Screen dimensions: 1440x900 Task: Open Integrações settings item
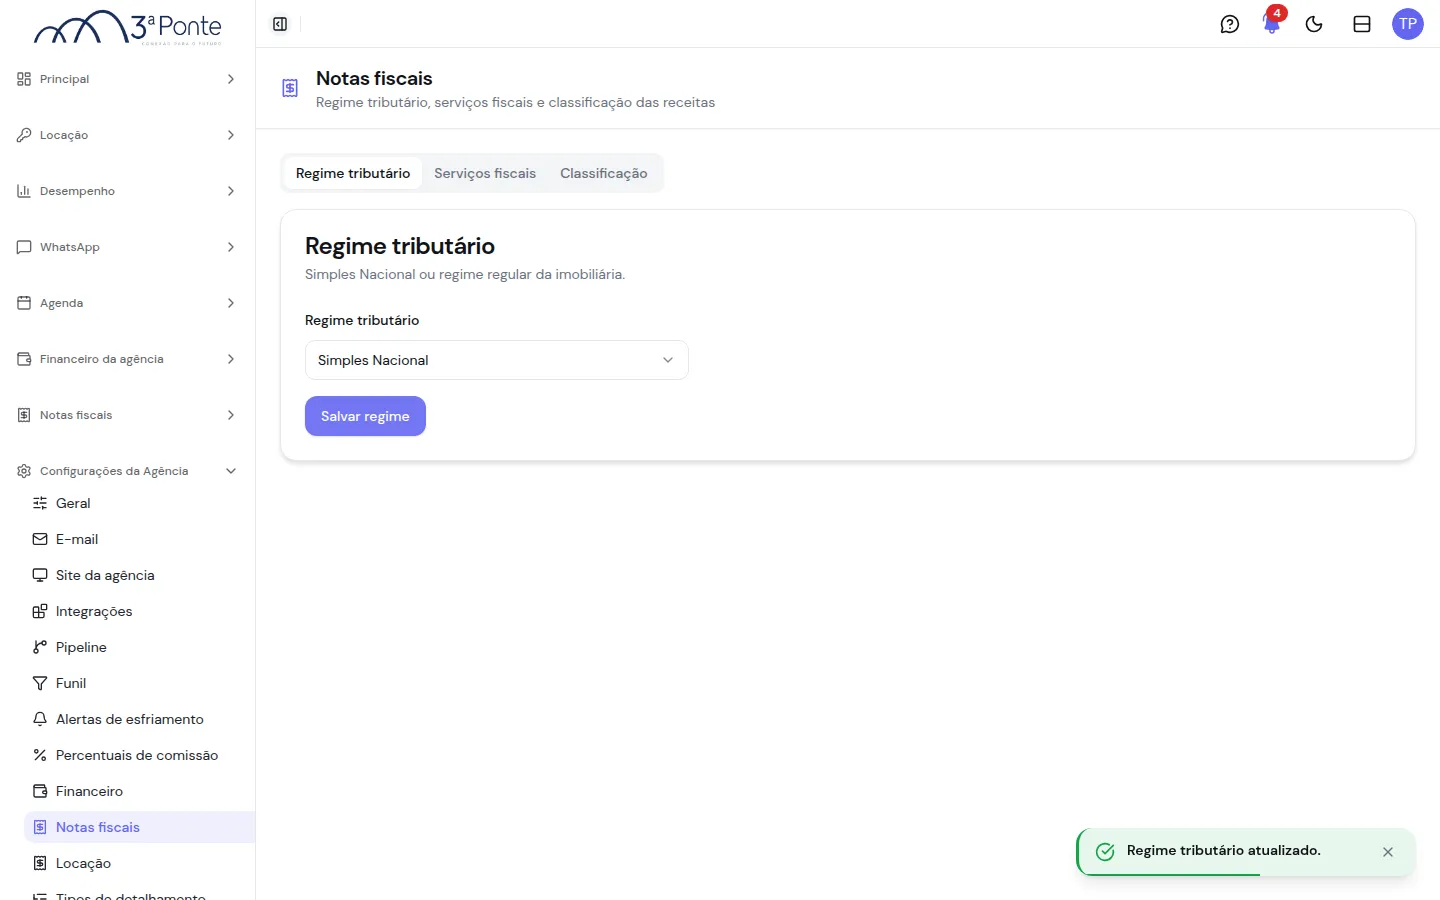point(139,611)
